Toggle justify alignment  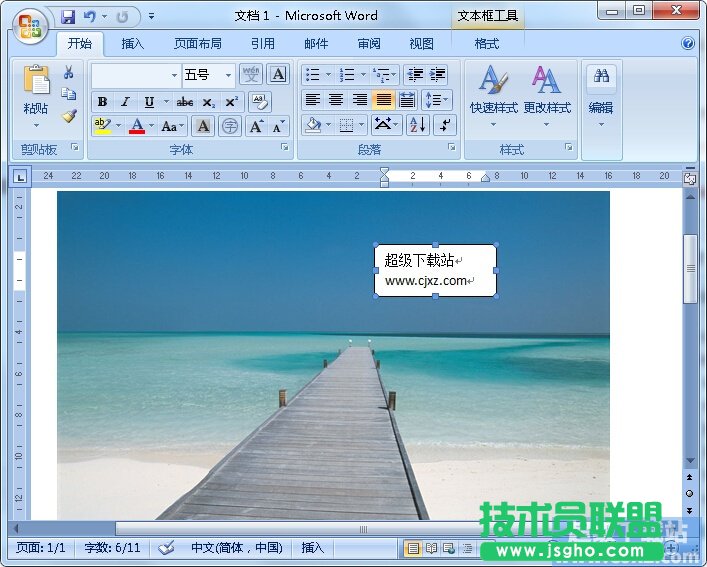pyautogui.click(x=383, y=100)
